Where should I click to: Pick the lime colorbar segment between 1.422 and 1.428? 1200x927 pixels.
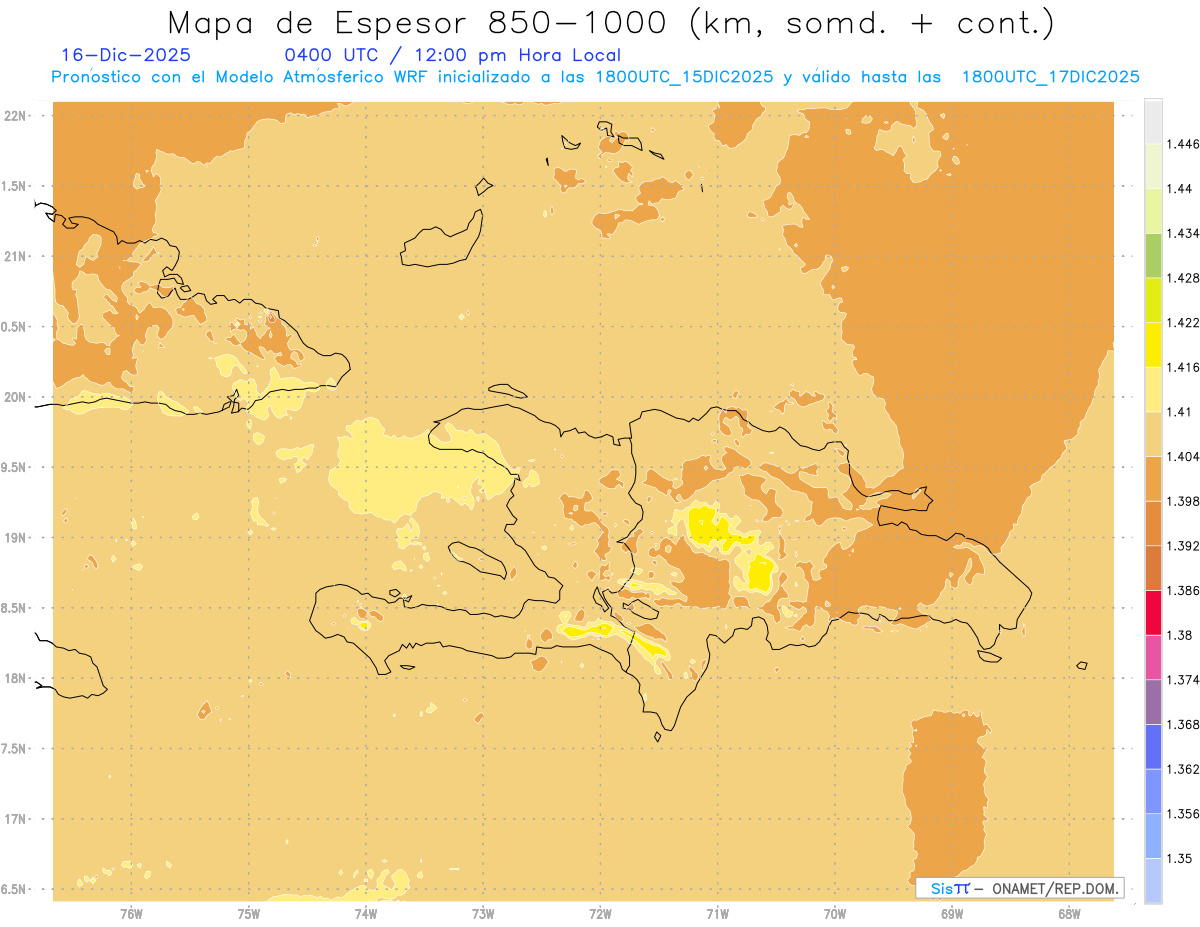coord(1153,300)
